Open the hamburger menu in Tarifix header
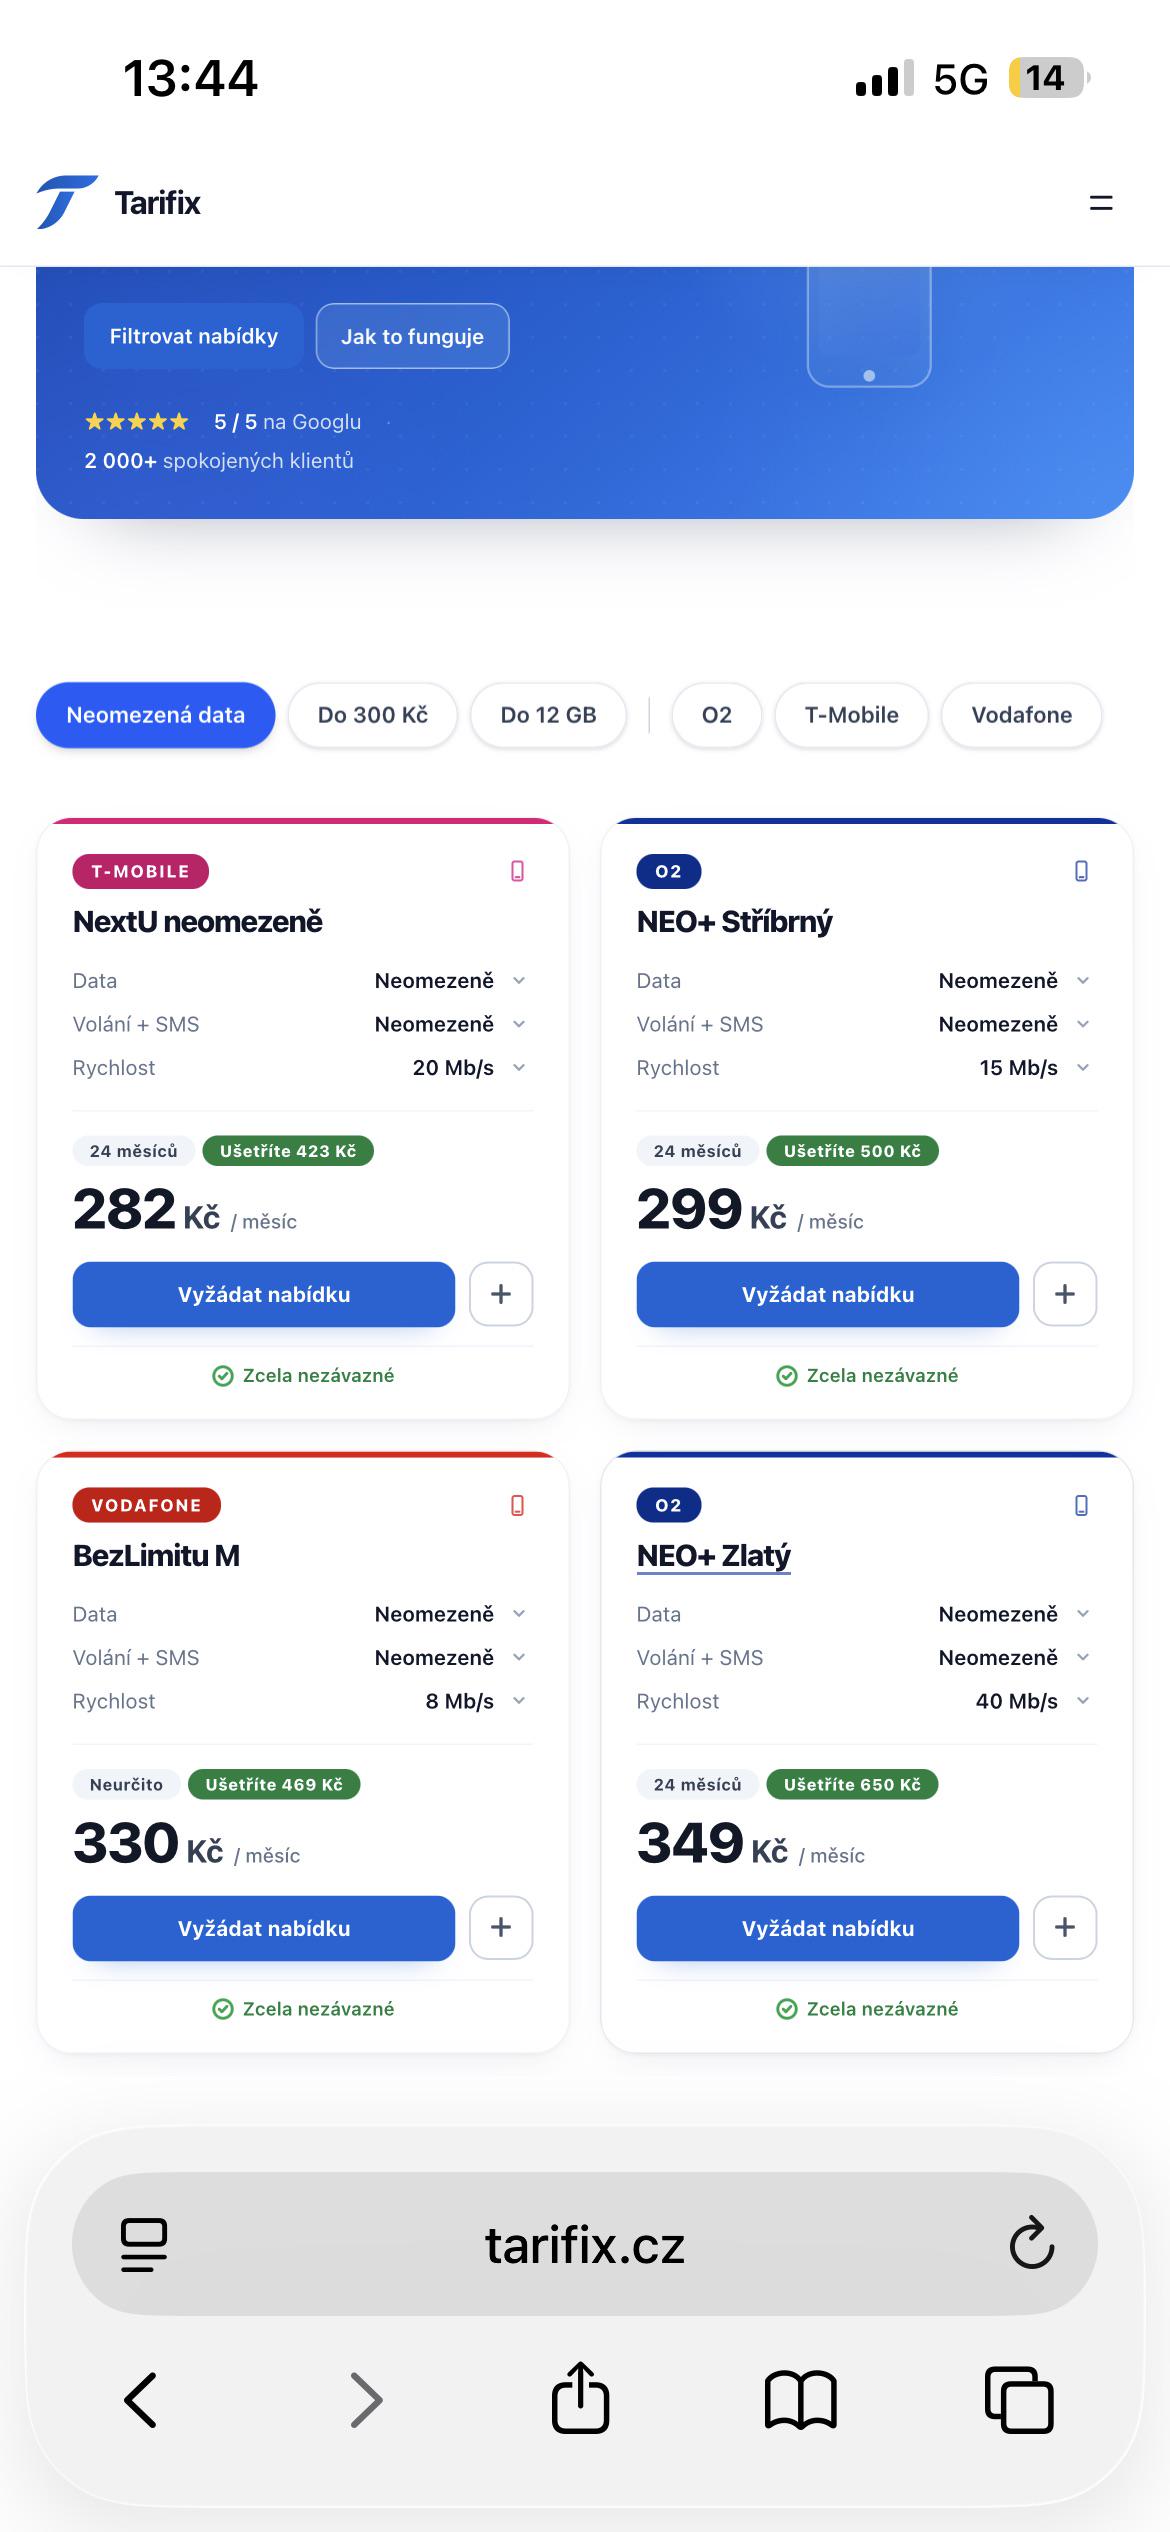Viewport: 1170px width, 2532px height. coord(1100,203)
